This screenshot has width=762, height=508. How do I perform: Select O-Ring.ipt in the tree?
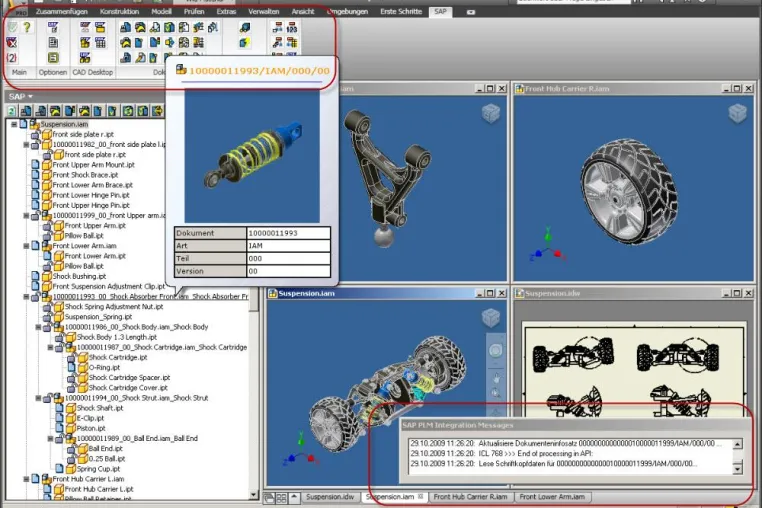click(104, 368)
